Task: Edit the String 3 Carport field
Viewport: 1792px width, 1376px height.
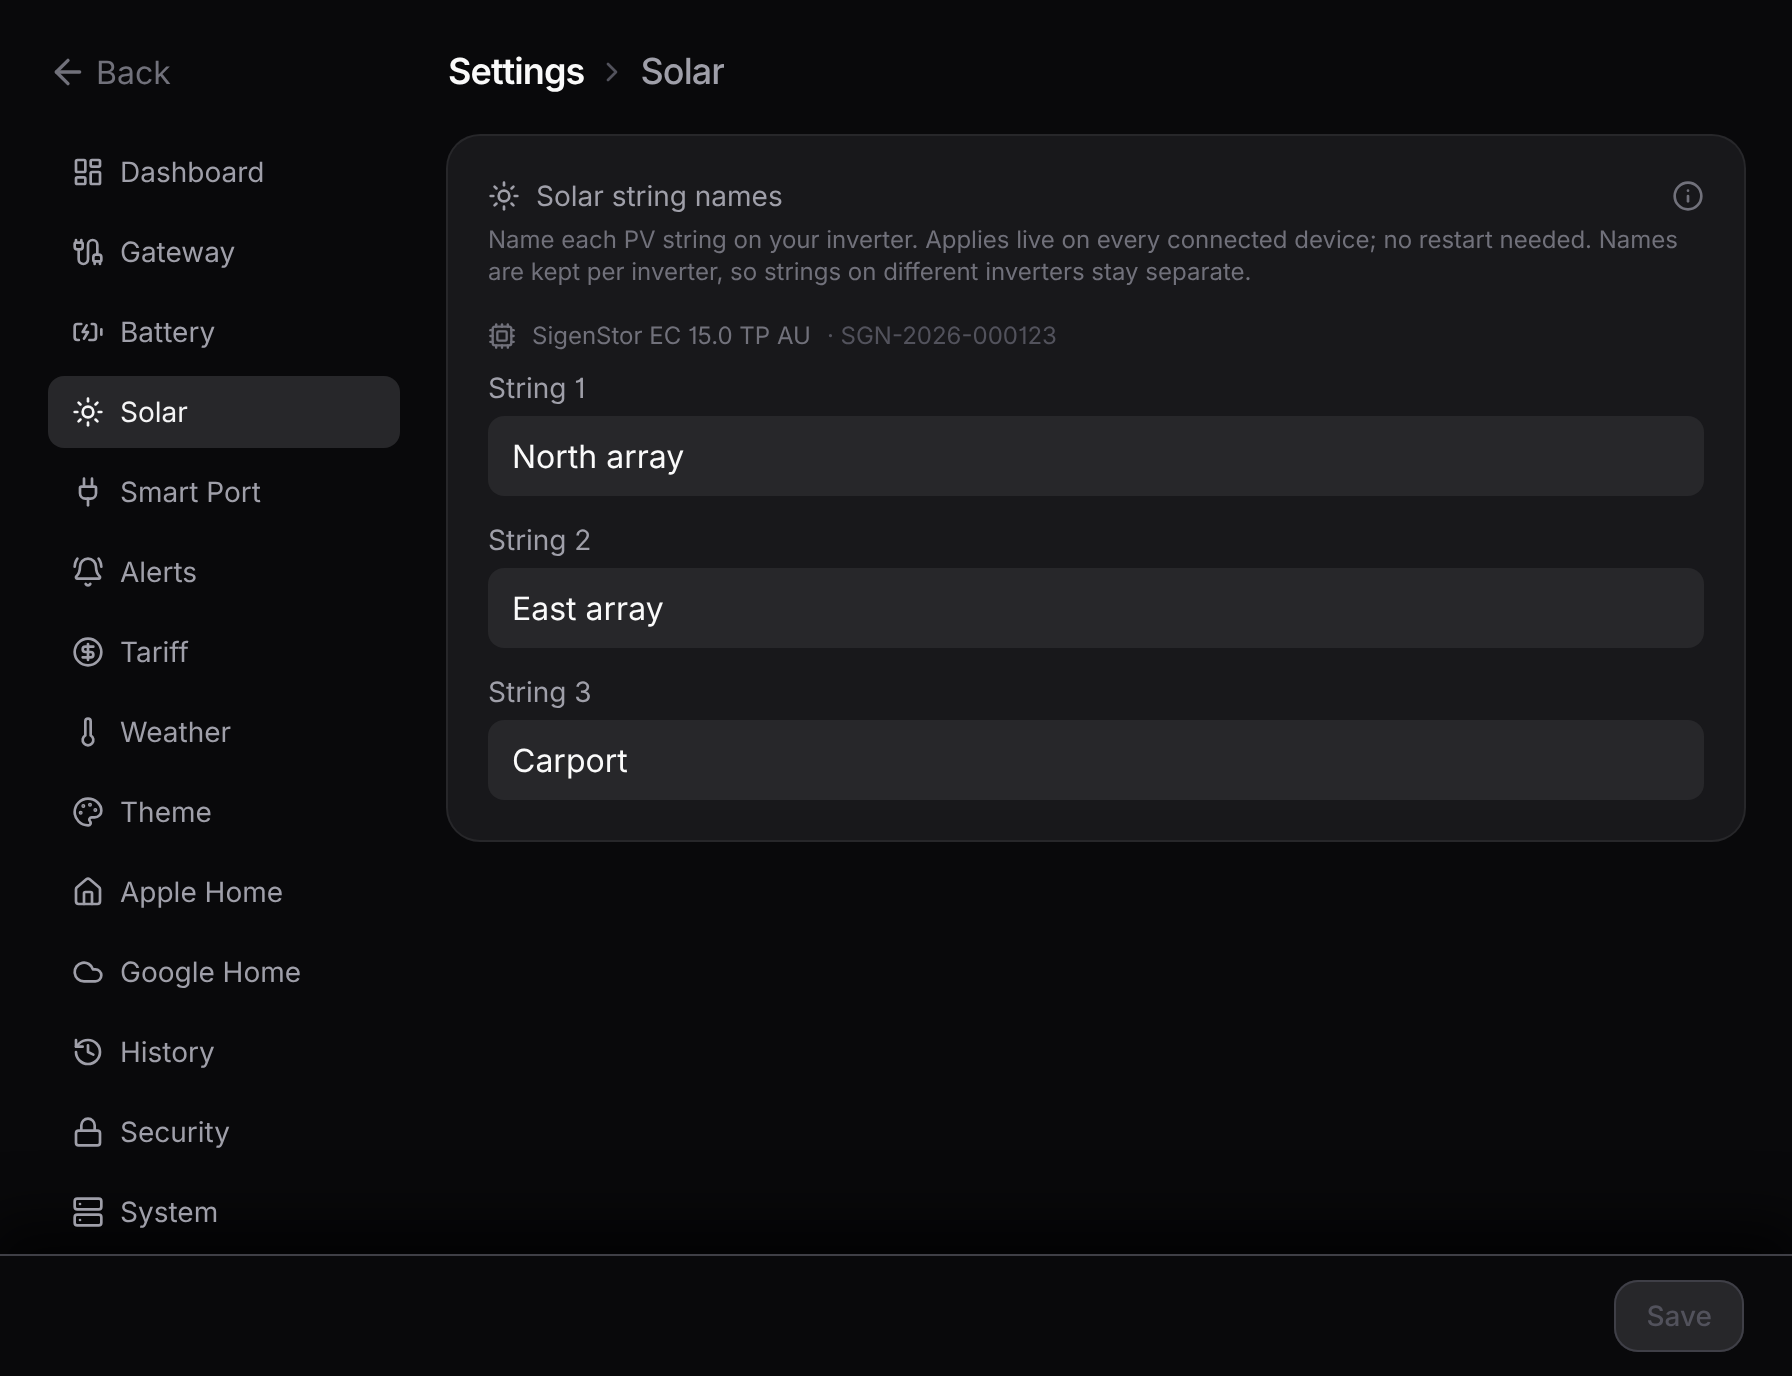Action: [x=1095, y=760]
